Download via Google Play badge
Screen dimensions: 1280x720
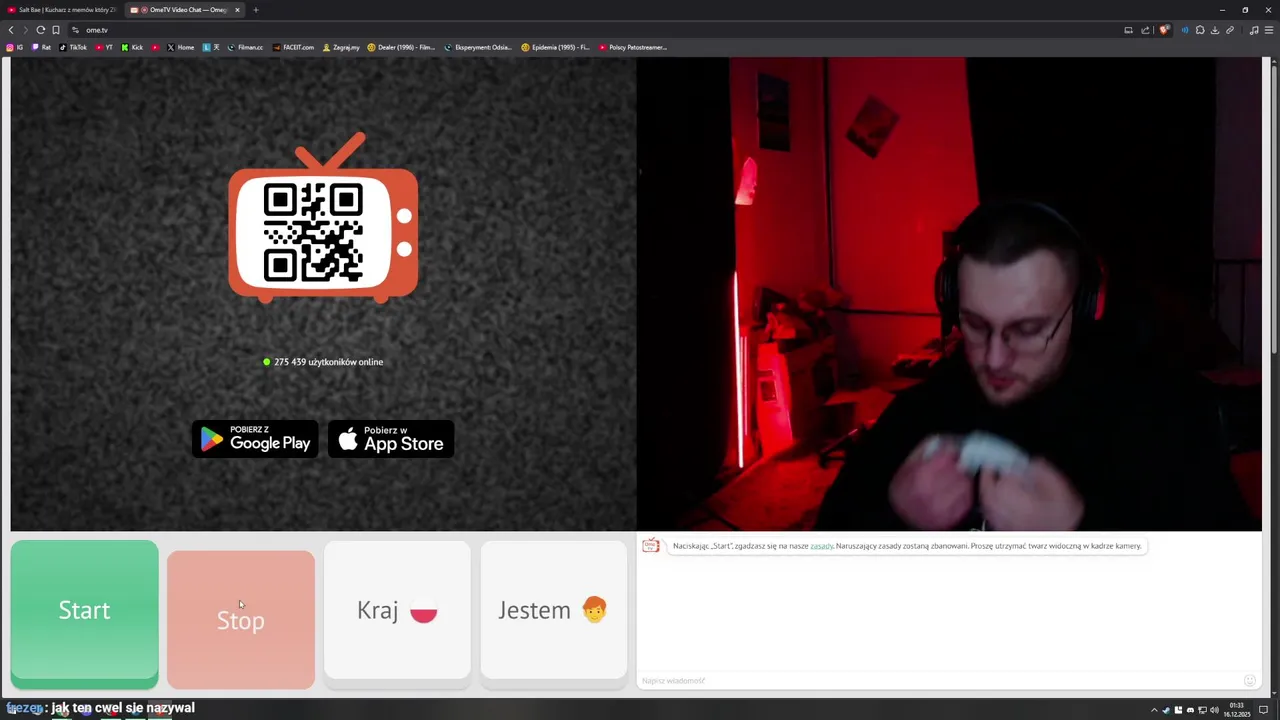pyautogui.click(x=255, y=439)
